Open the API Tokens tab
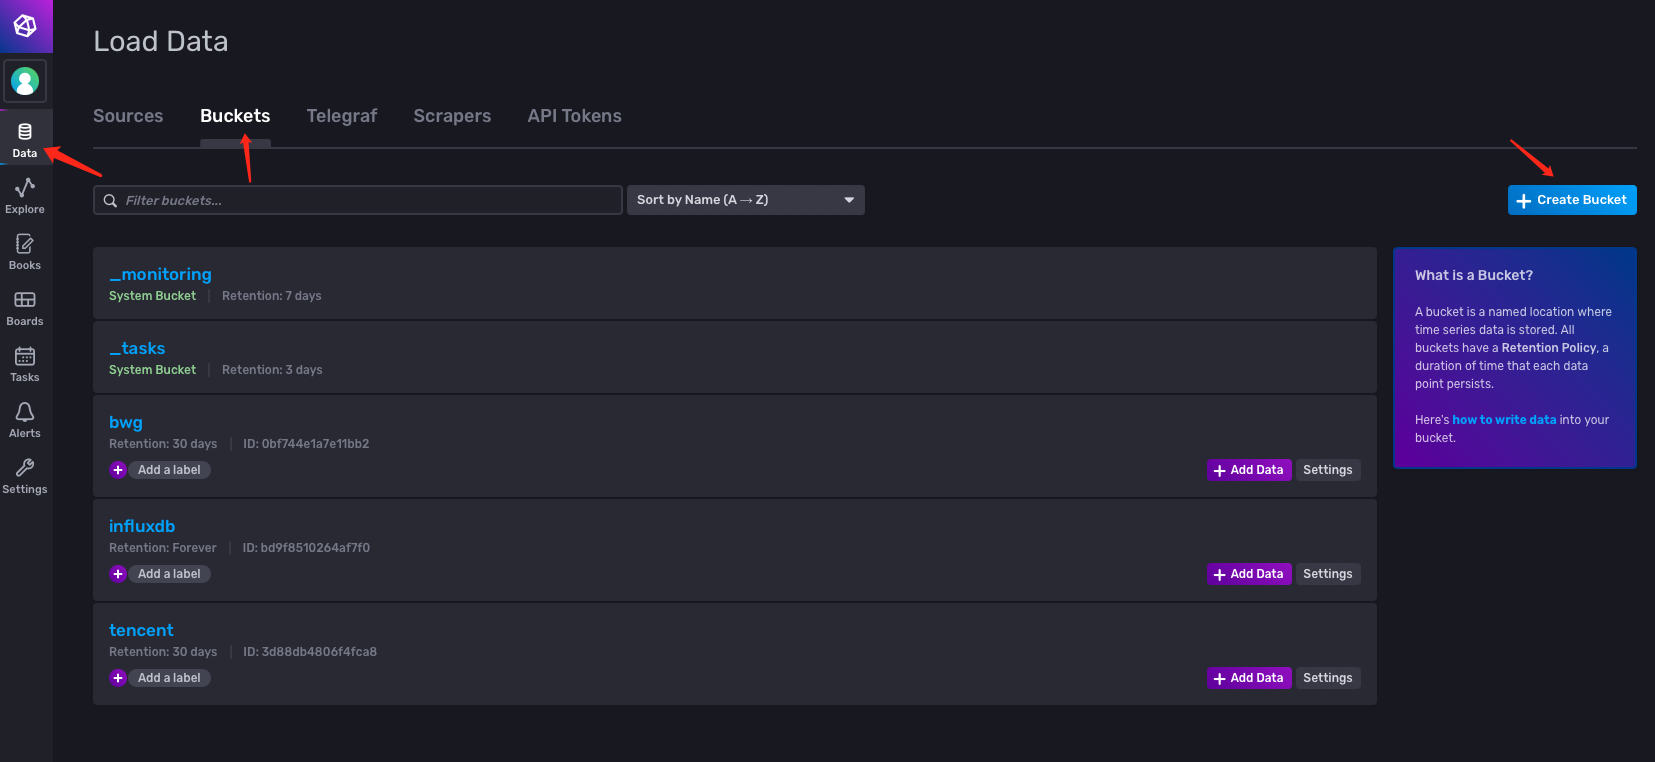The image size is (1655, 762). pyautogui.click(x=575, y=116)
